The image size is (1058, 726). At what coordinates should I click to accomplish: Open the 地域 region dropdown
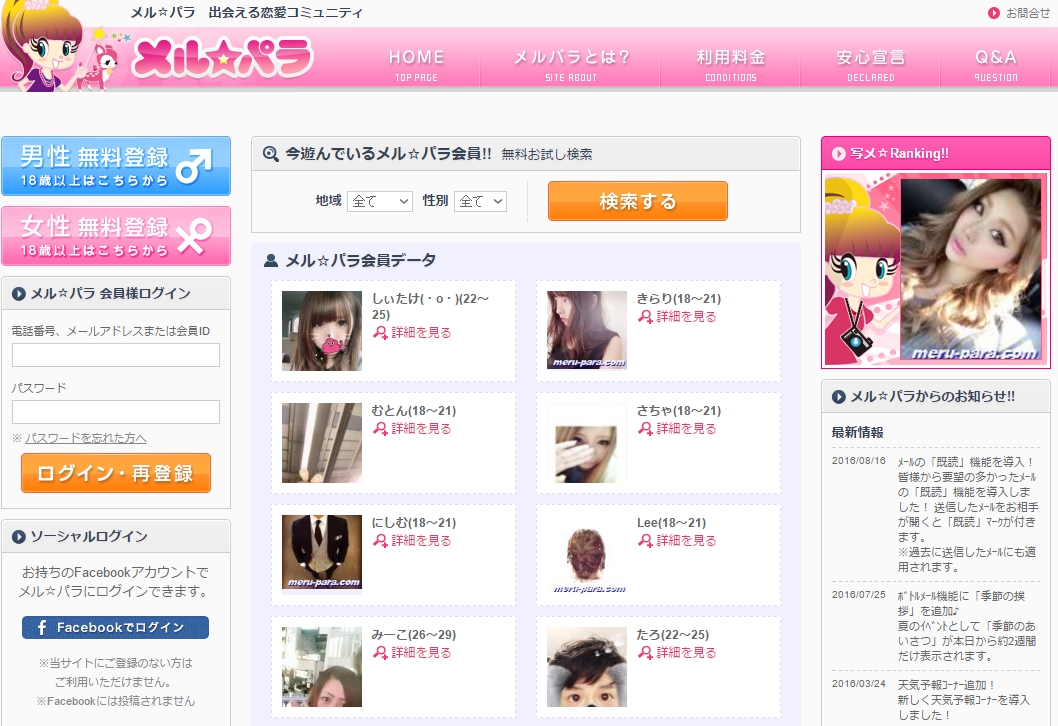click(380, 201)
